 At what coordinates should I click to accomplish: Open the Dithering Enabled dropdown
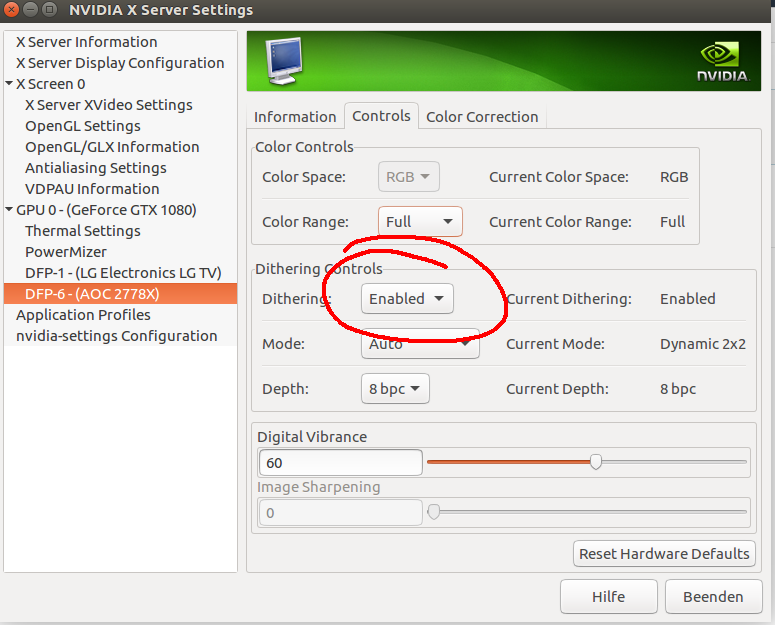click(407, 298)
